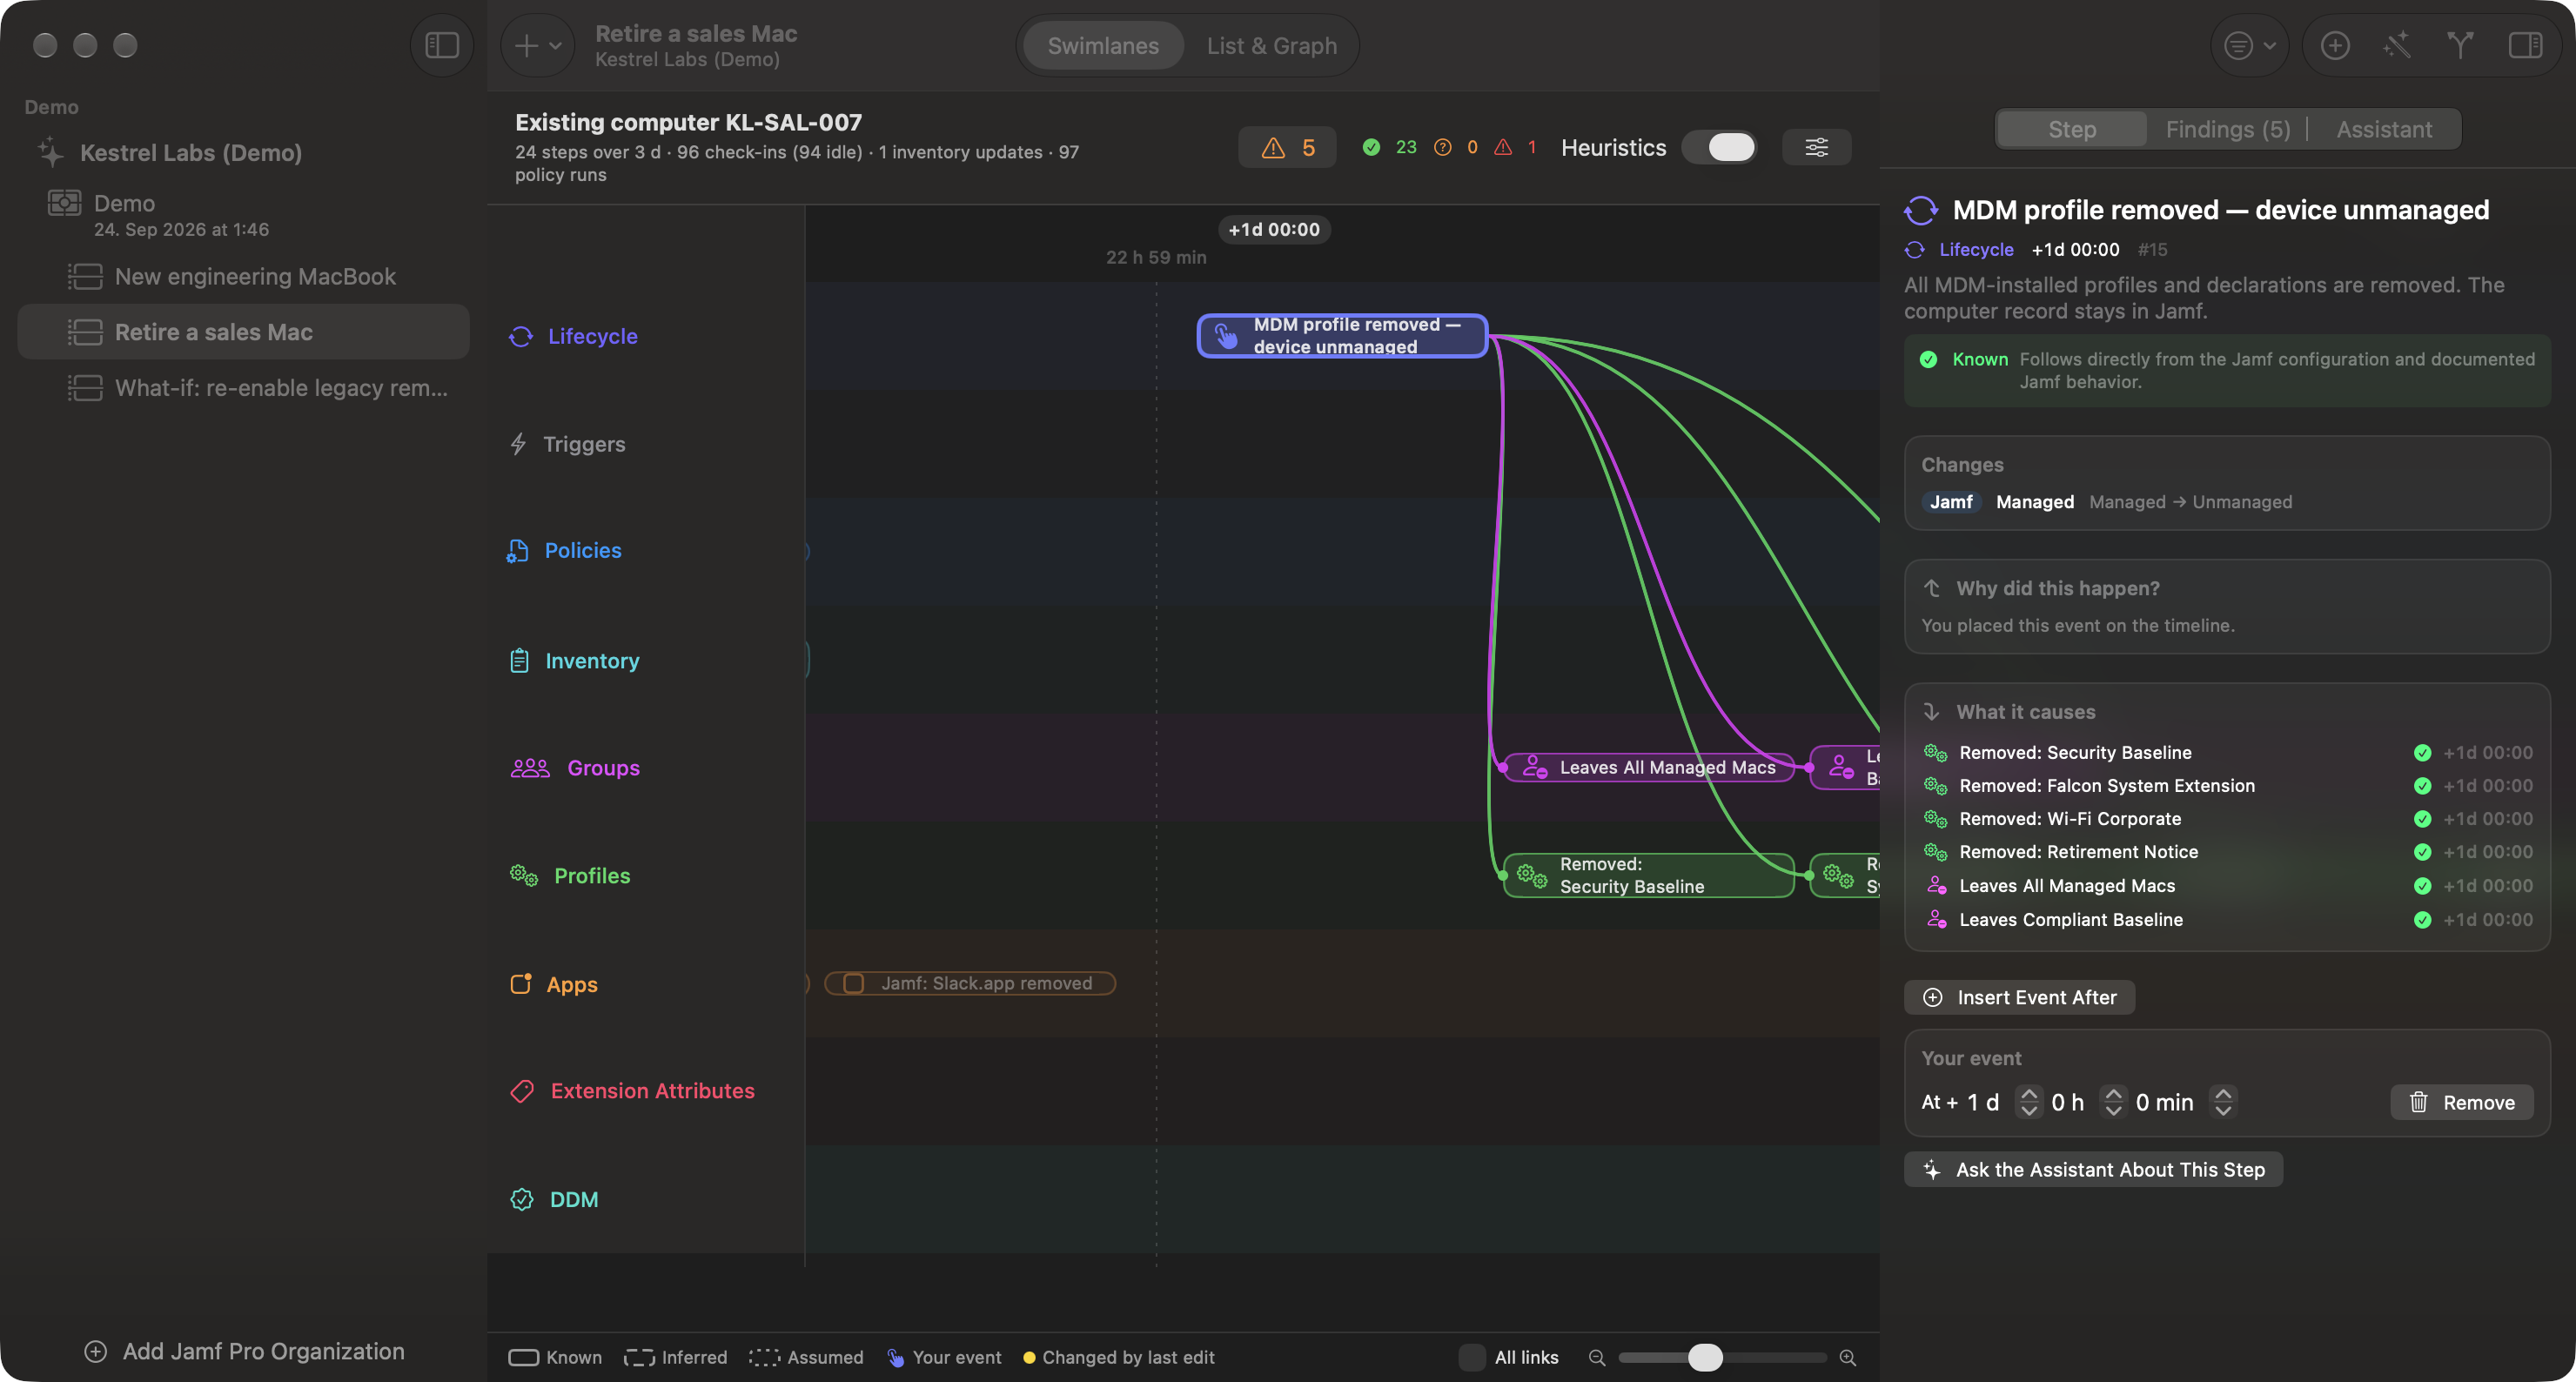Image resolution: width=2576 pixels, height=1382 pixels.
Task: Open the heuristics settings sliders button
Action: [x=1816, y=147]
